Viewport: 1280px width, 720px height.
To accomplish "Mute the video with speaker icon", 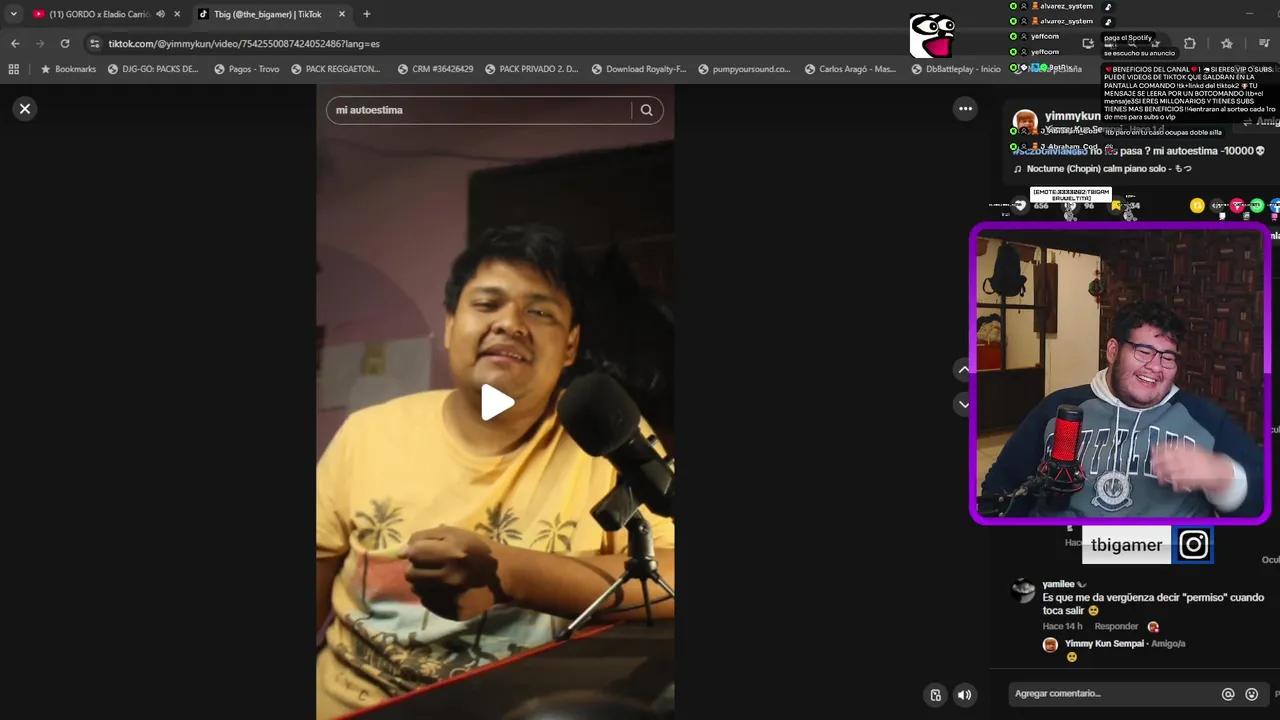I will pyautogui.click(x=964, y=695).
